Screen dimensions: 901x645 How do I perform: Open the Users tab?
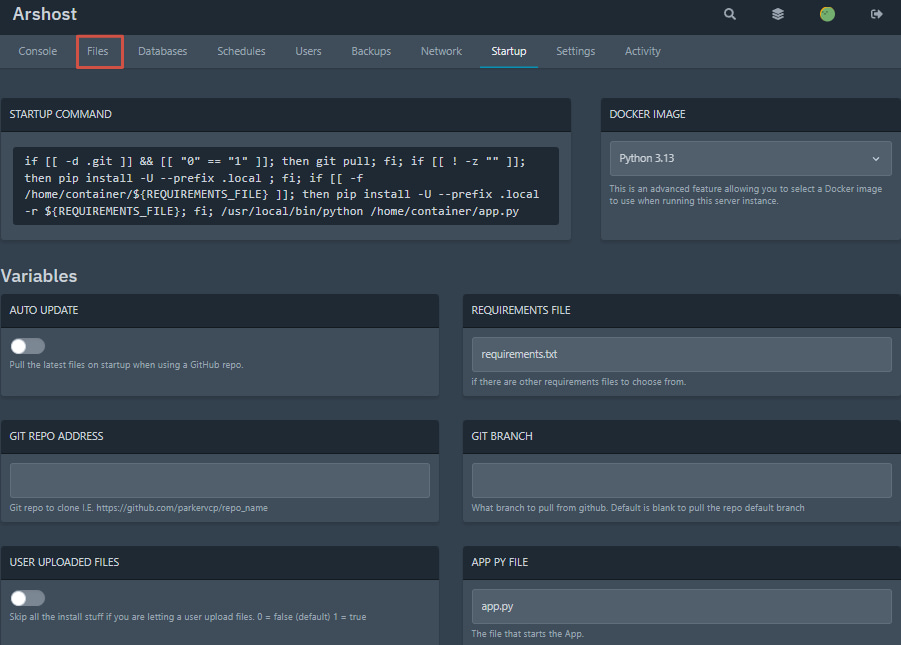308,51
